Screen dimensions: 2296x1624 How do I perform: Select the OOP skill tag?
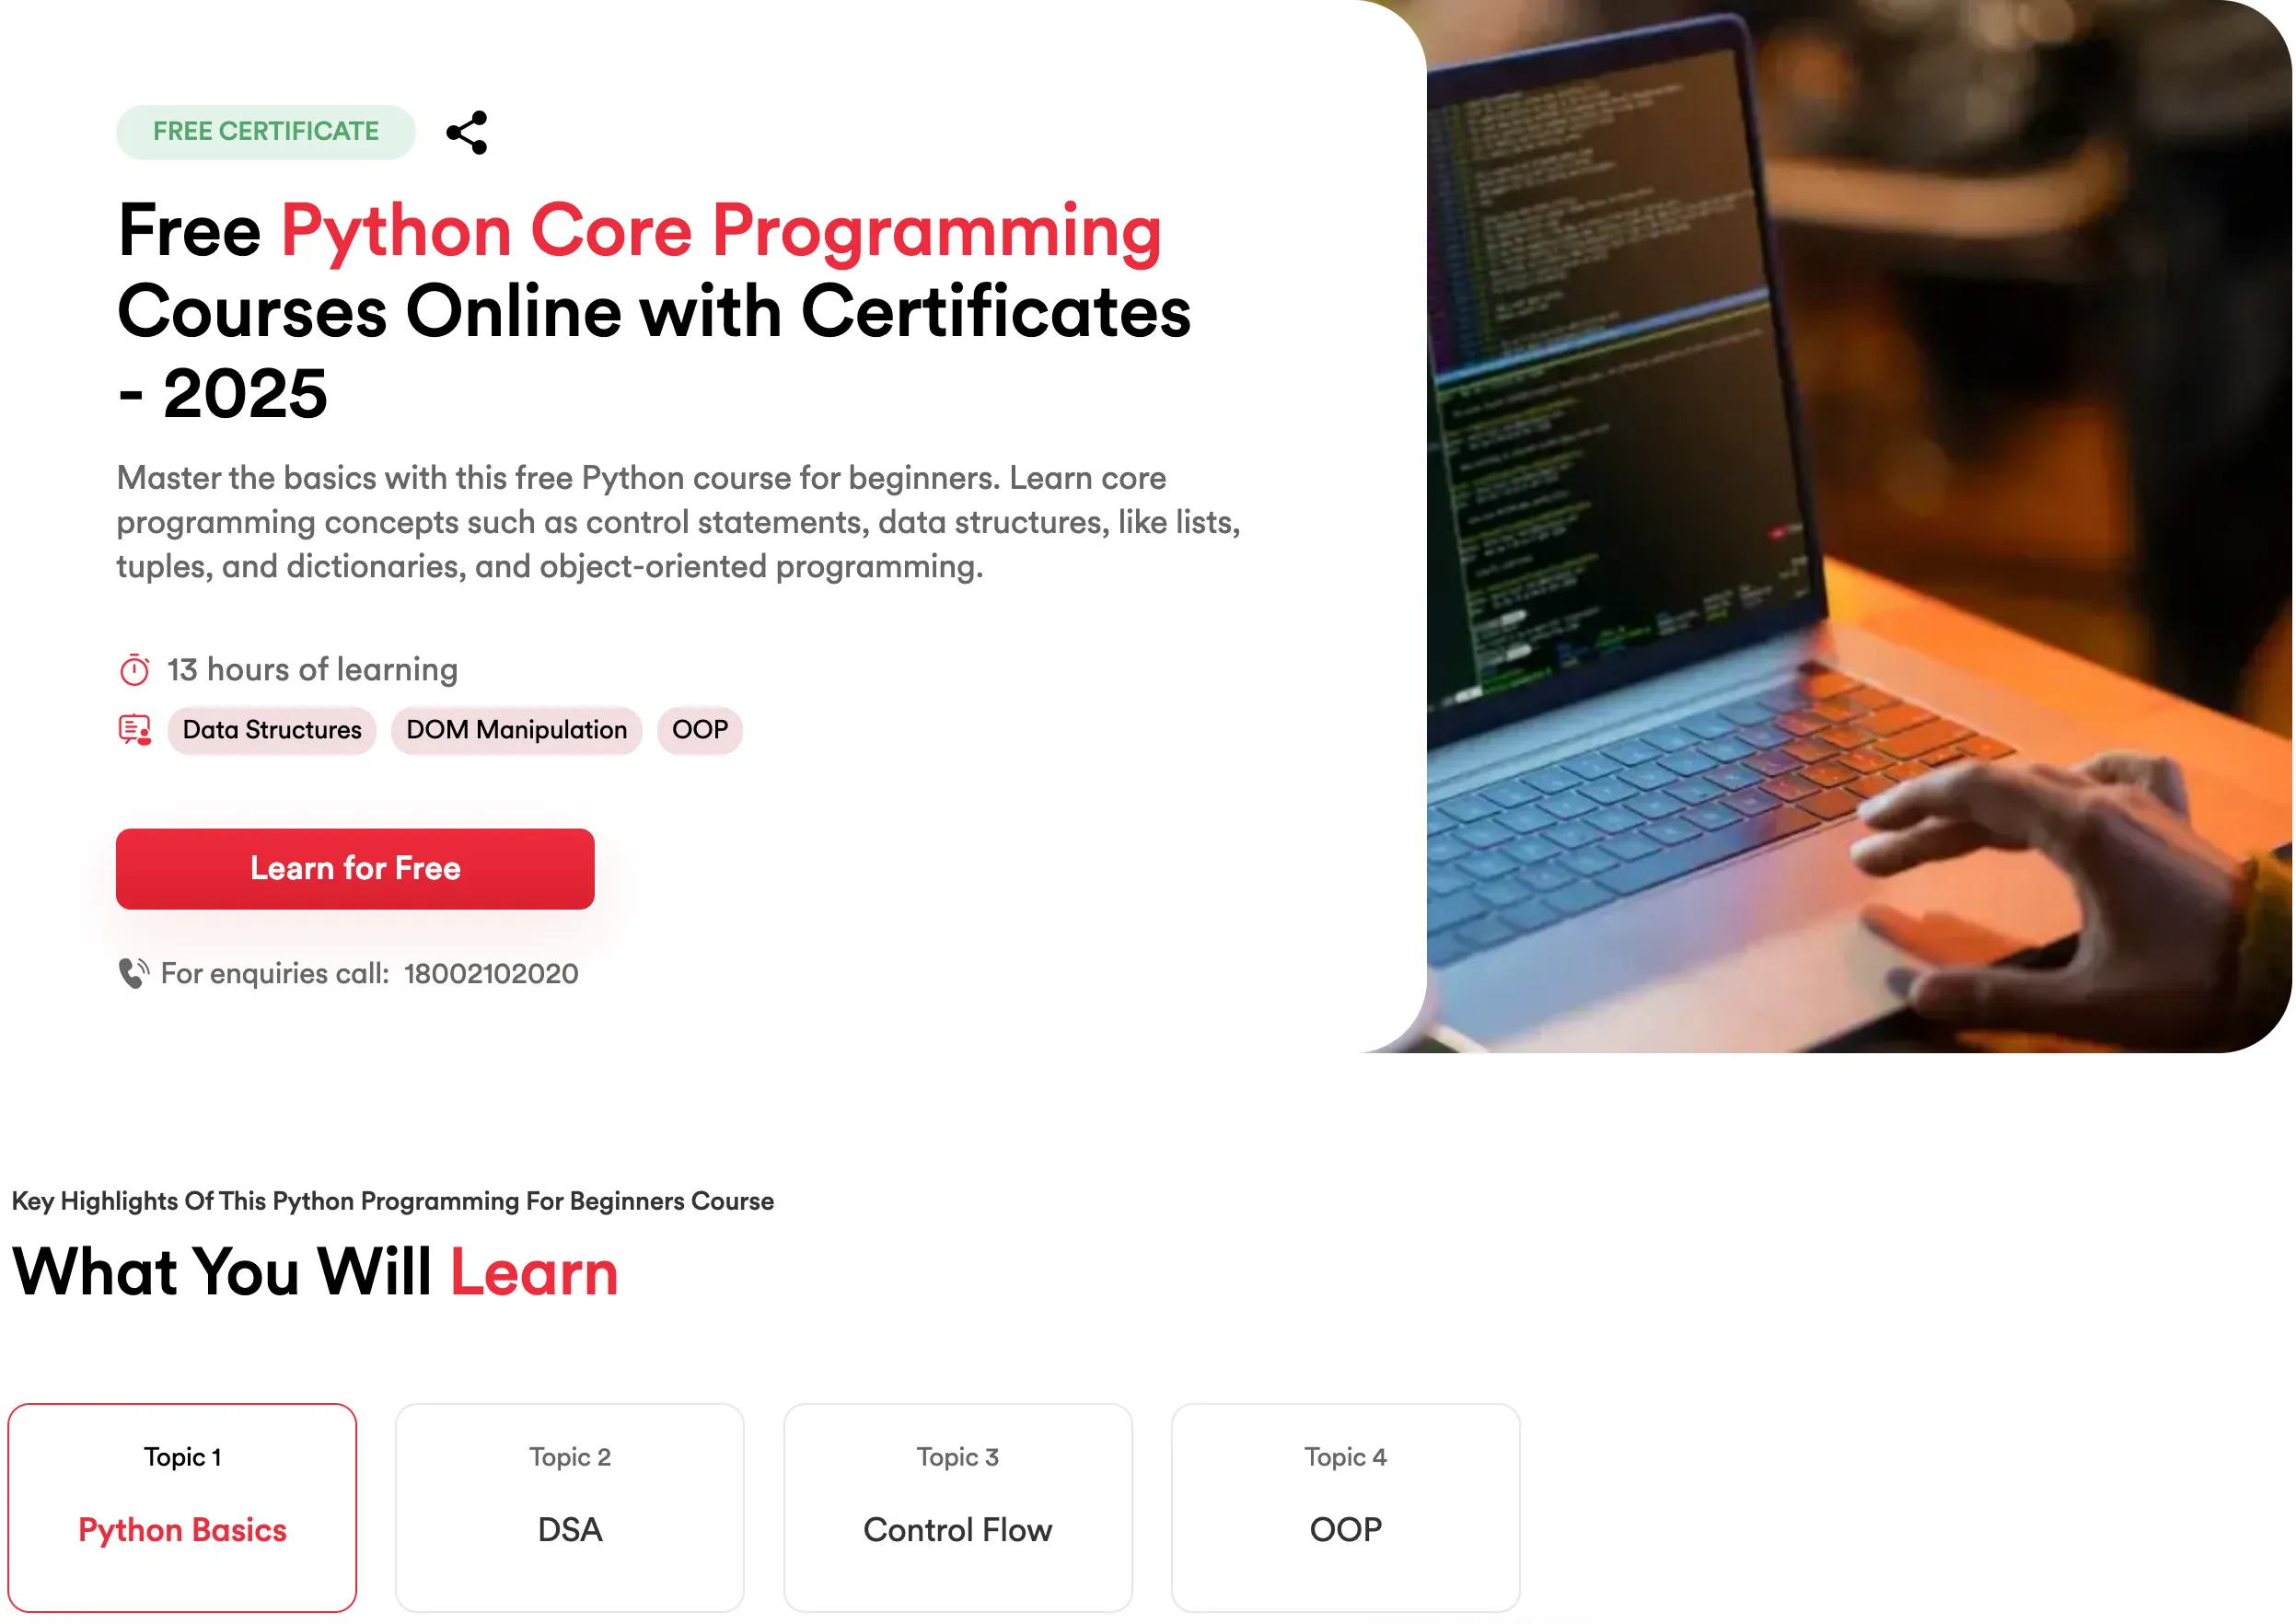click(699, 730)
